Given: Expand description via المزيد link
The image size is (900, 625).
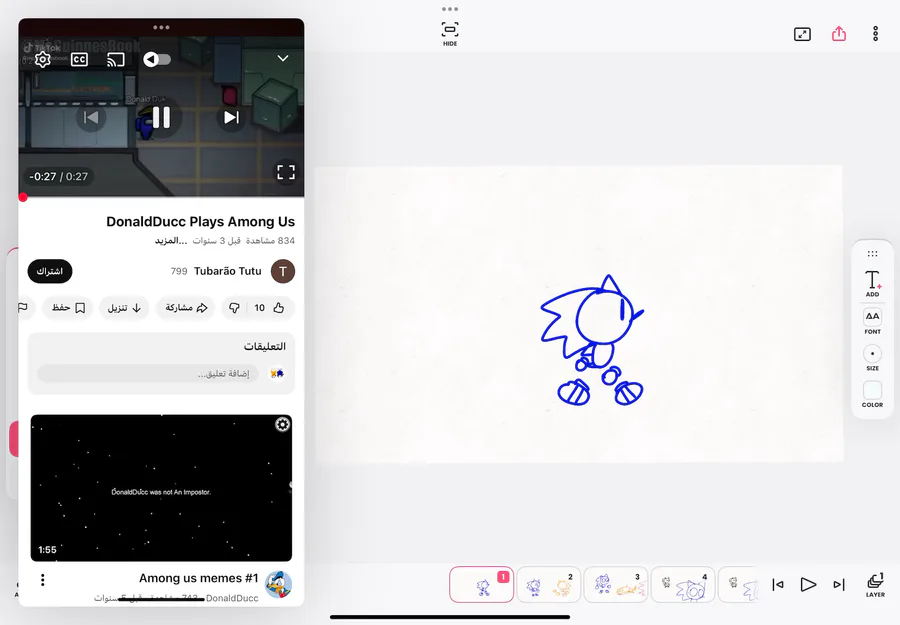Looking at the screenshot, I should 170,240.
